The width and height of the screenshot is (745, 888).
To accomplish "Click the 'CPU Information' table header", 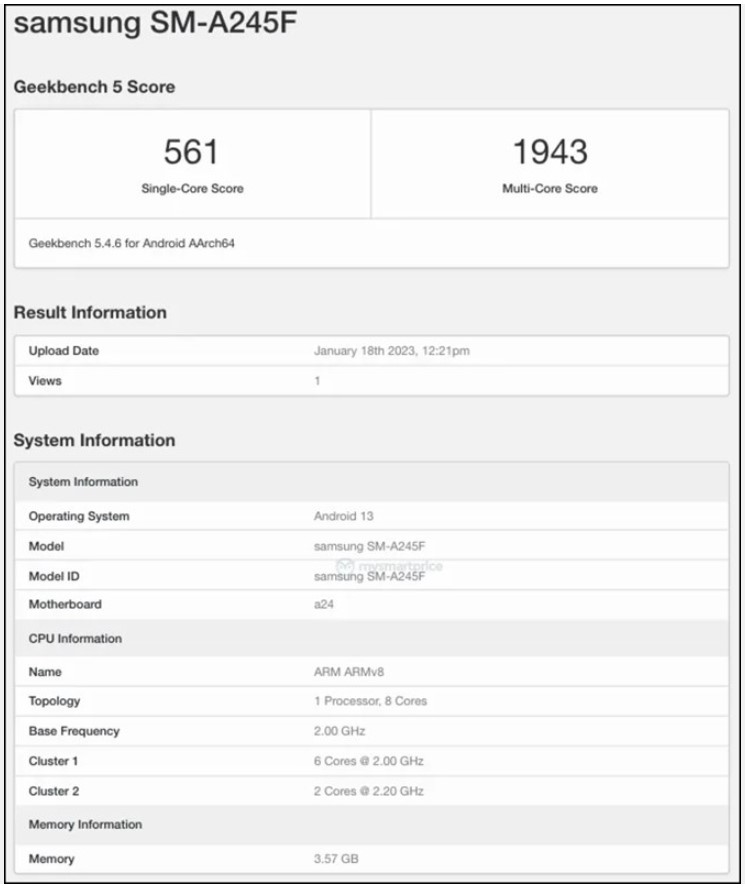I will pos(372,638).
